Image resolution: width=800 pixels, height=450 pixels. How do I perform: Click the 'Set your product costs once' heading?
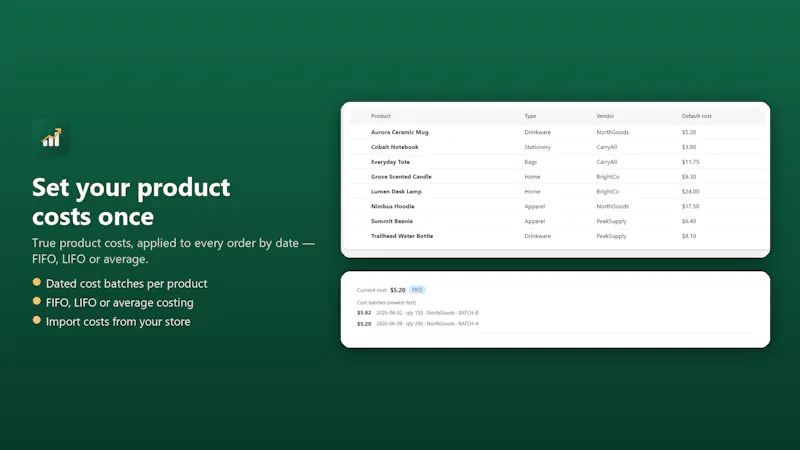[x=131, y=202]
